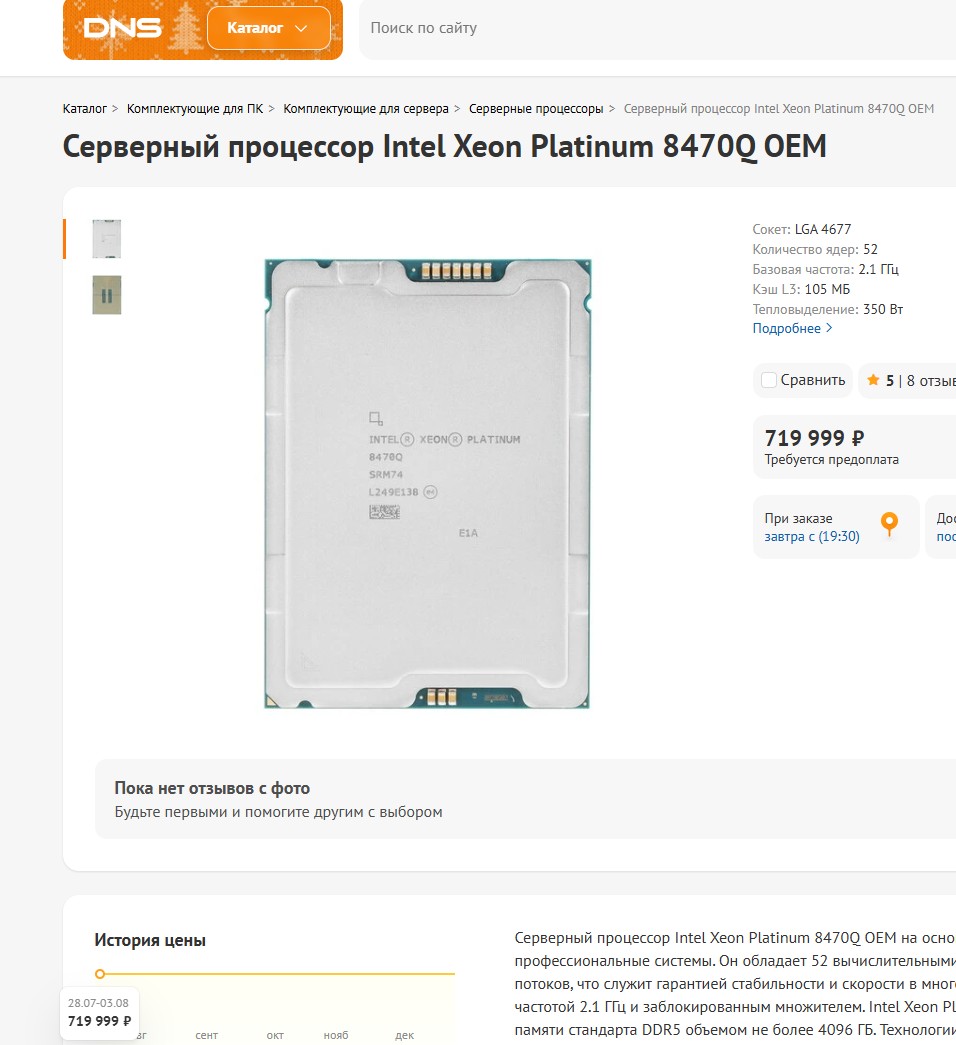
Task: Click the Поиск по сайту search field
Action: (657, 28)
